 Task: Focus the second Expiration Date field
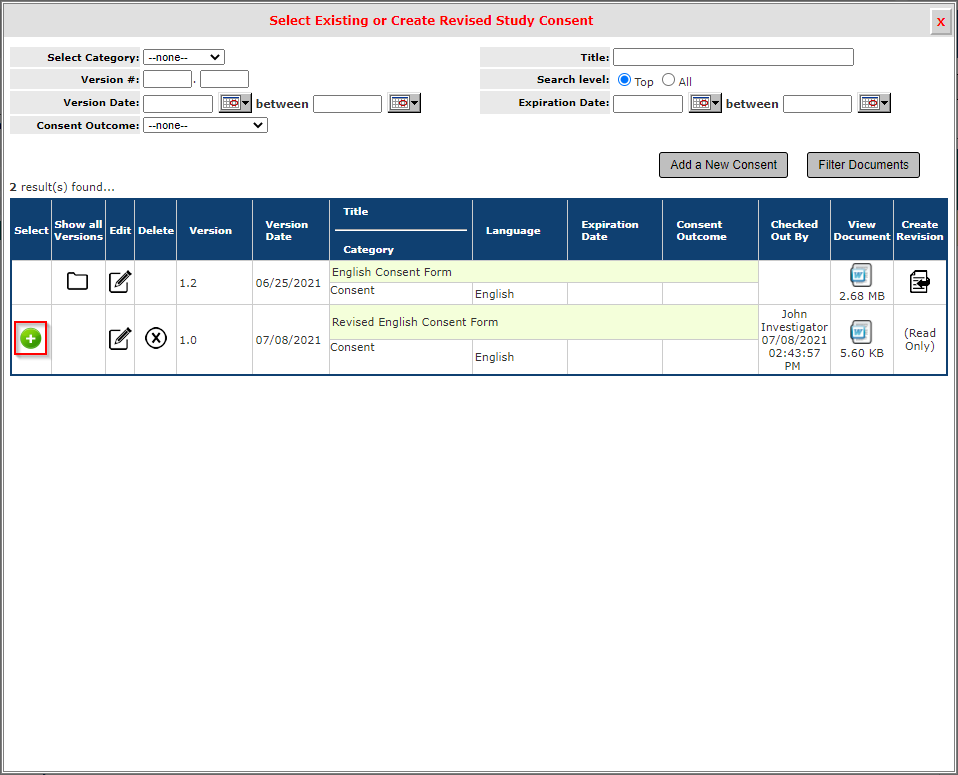[x=817, y=104]
